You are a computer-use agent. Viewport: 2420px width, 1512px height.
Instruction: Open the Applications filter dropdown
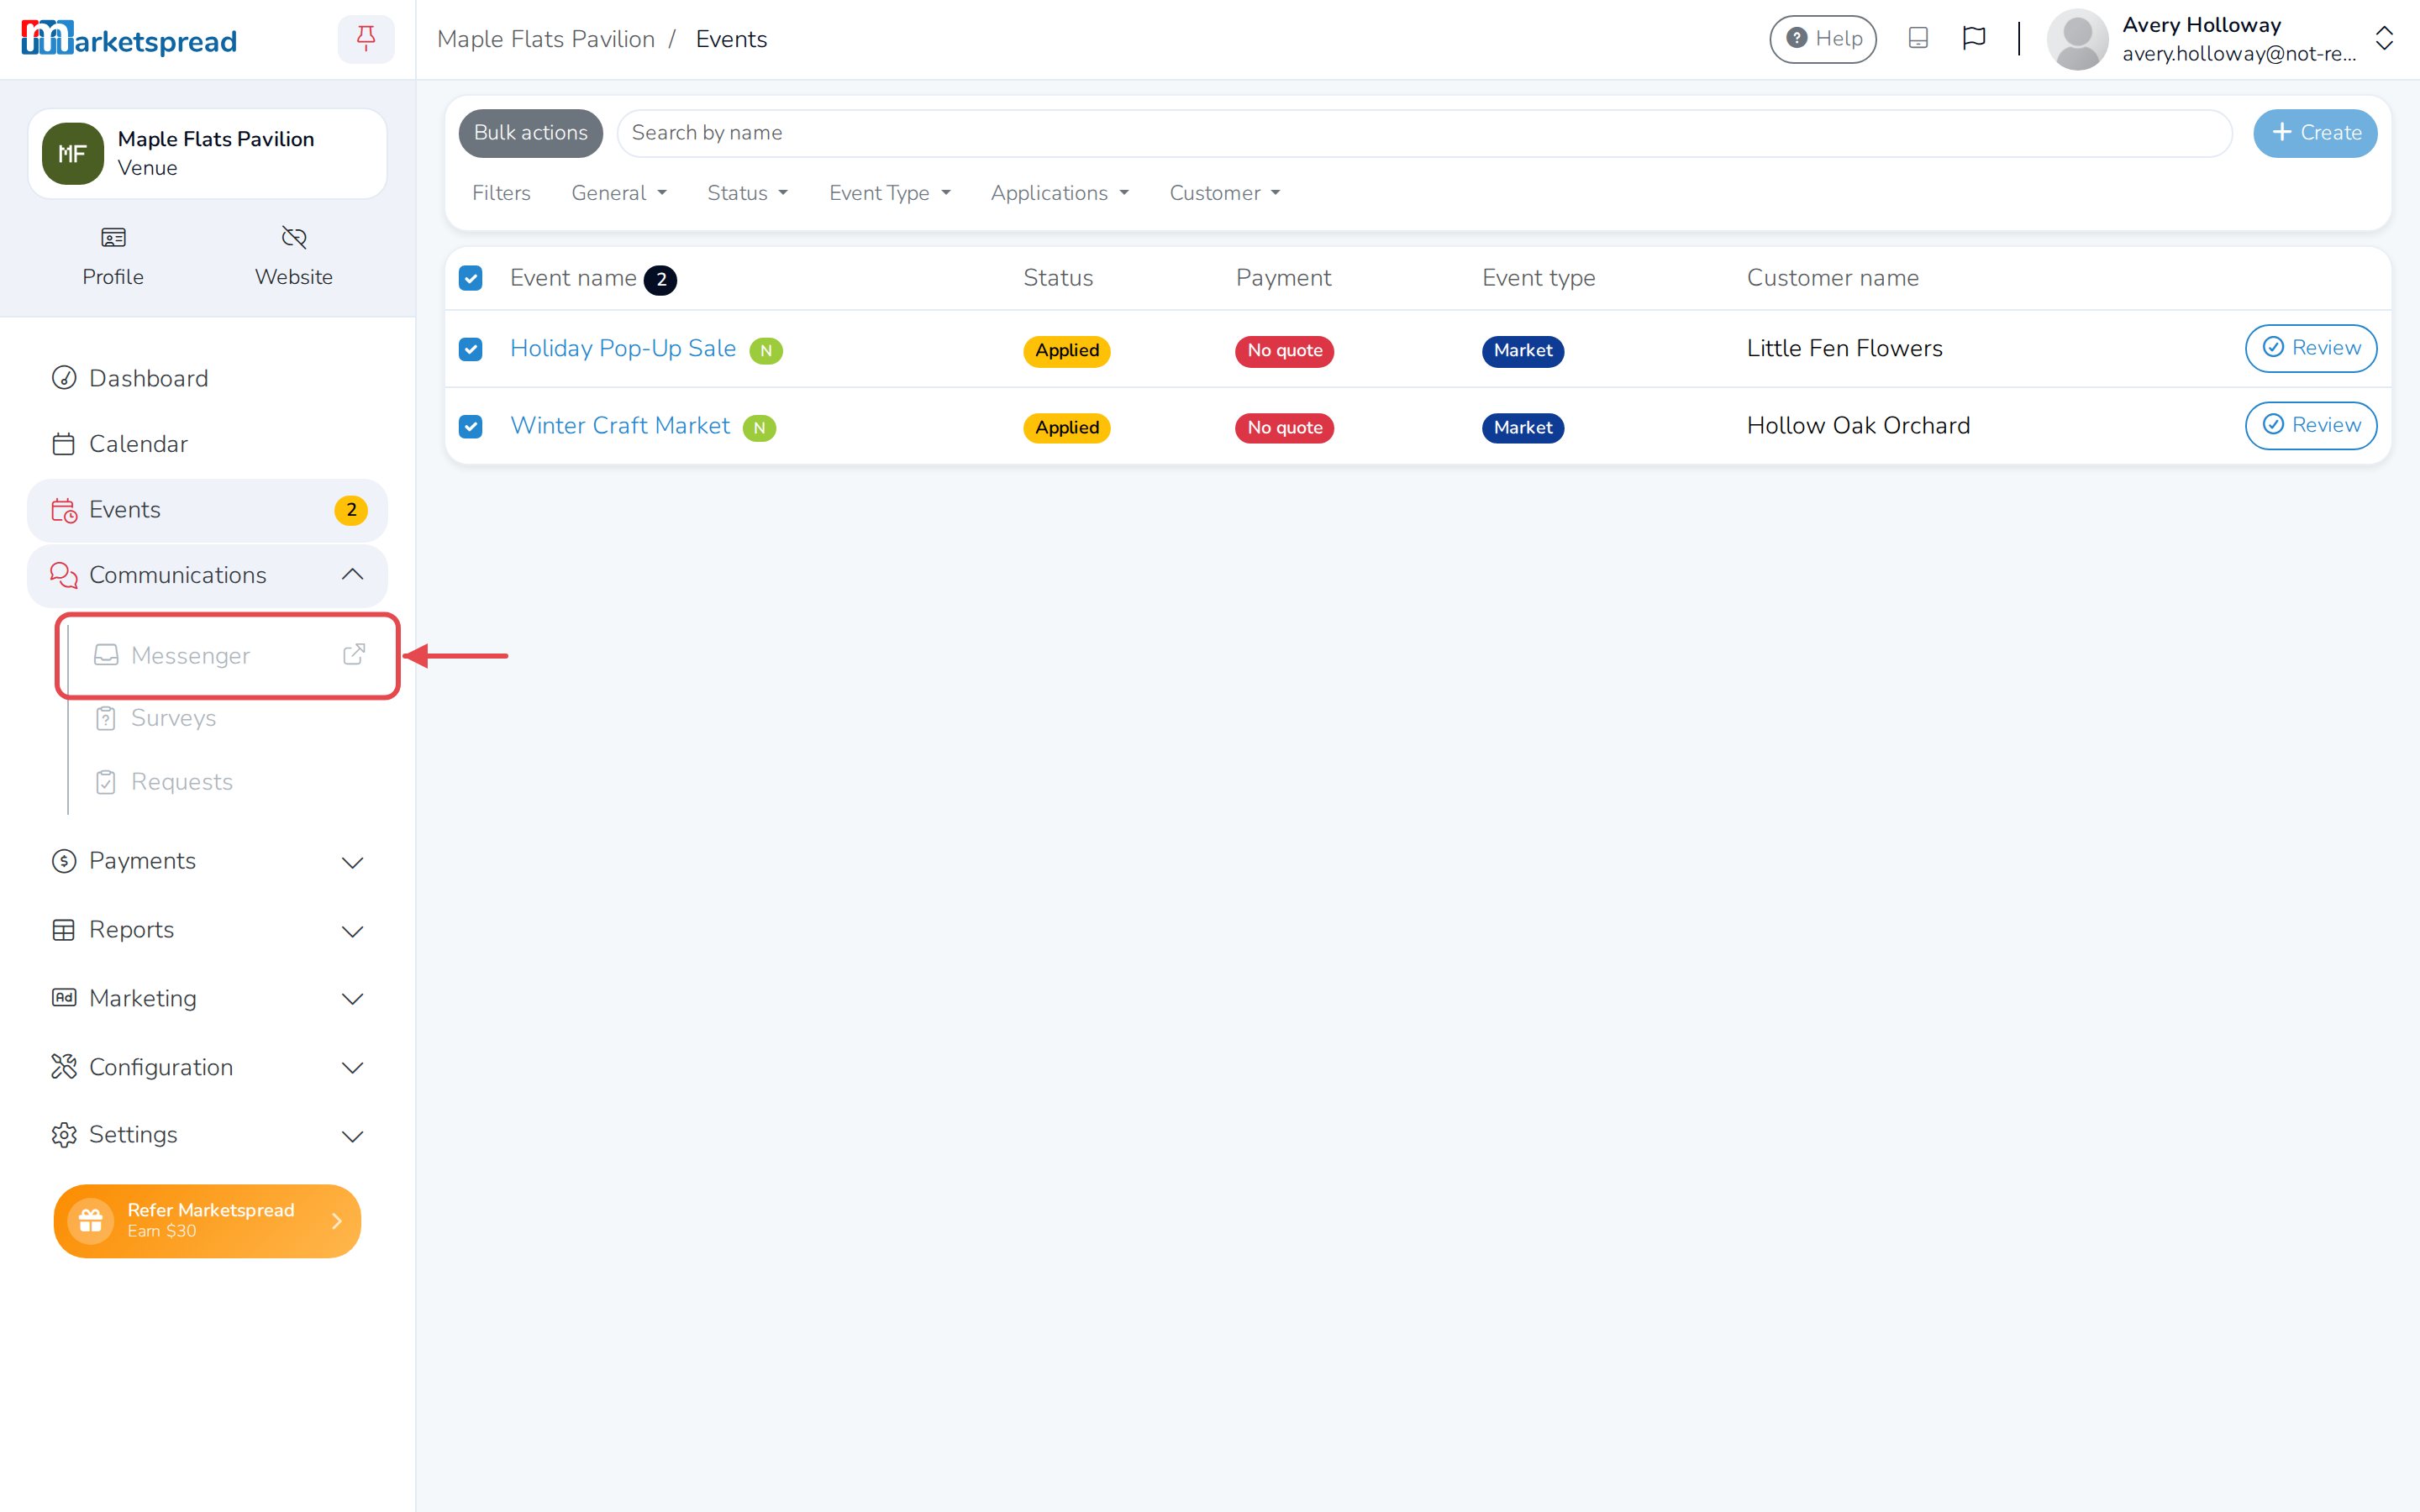pos(1059,193)
